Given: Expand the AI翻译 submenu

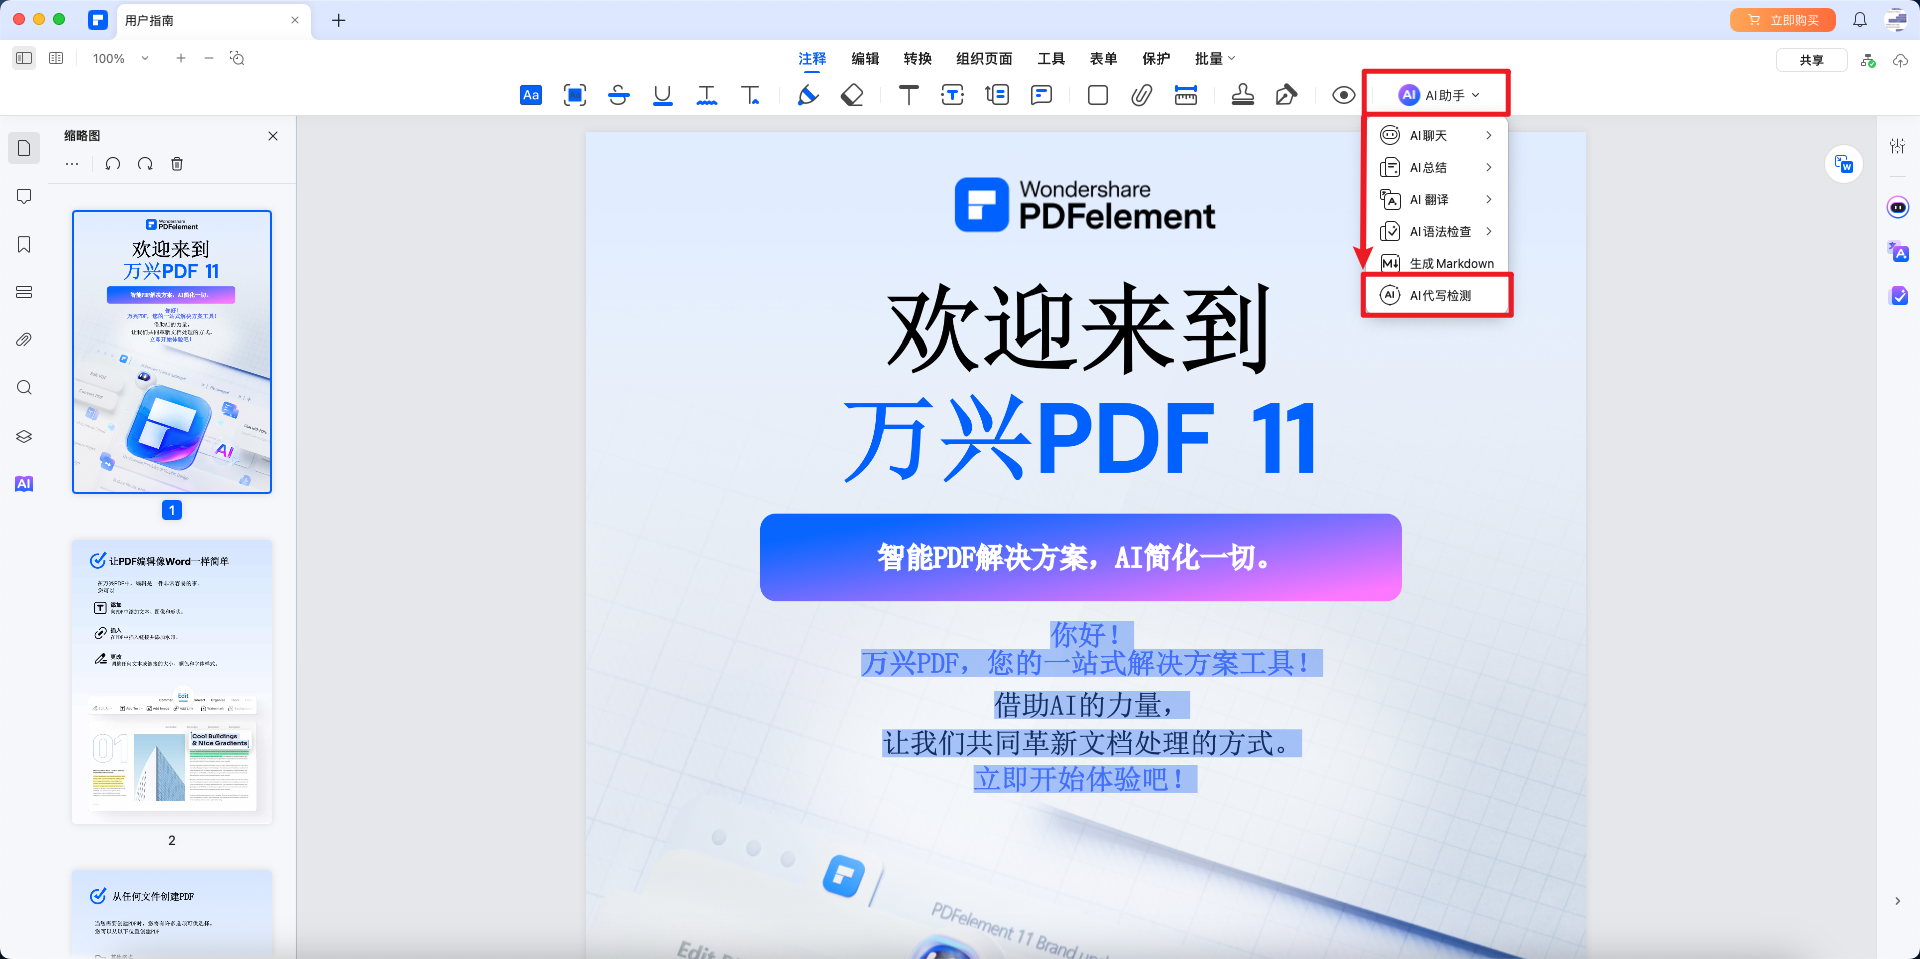Looking at the screenshot, I should coord(1437,199).
